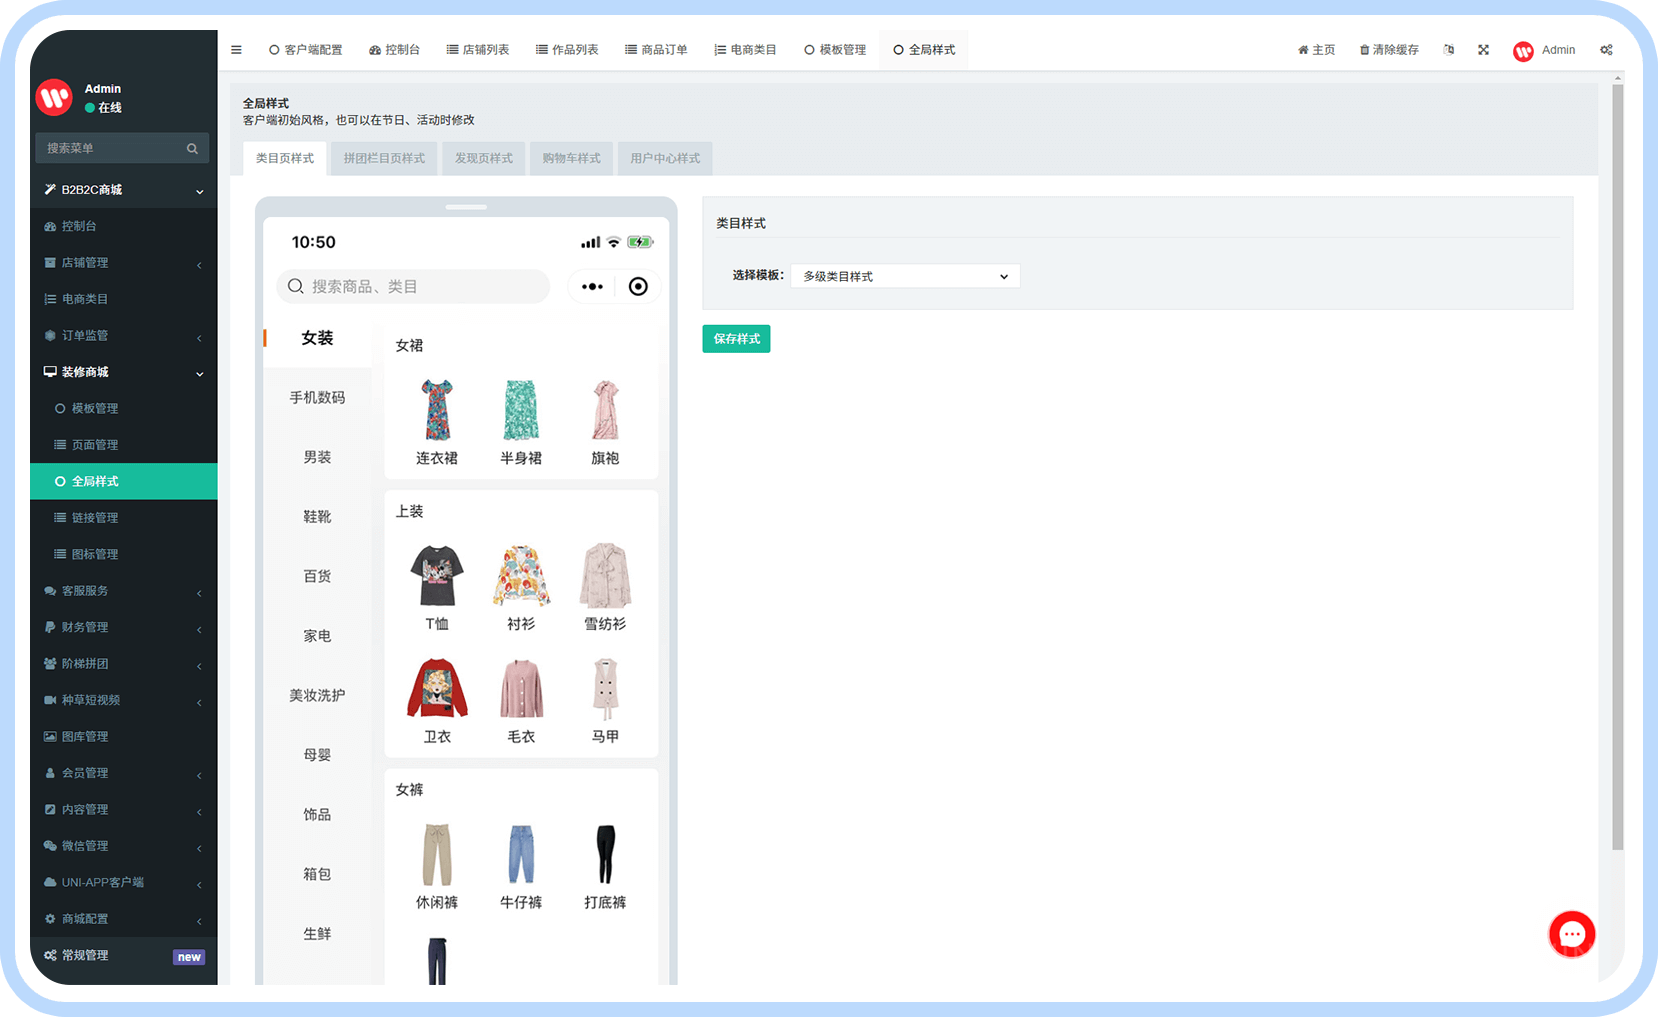Image resolution: width=1658 pixels, height=1017 pixels.
Task: Click the target circle icon in phone preview
Action: 638,287
